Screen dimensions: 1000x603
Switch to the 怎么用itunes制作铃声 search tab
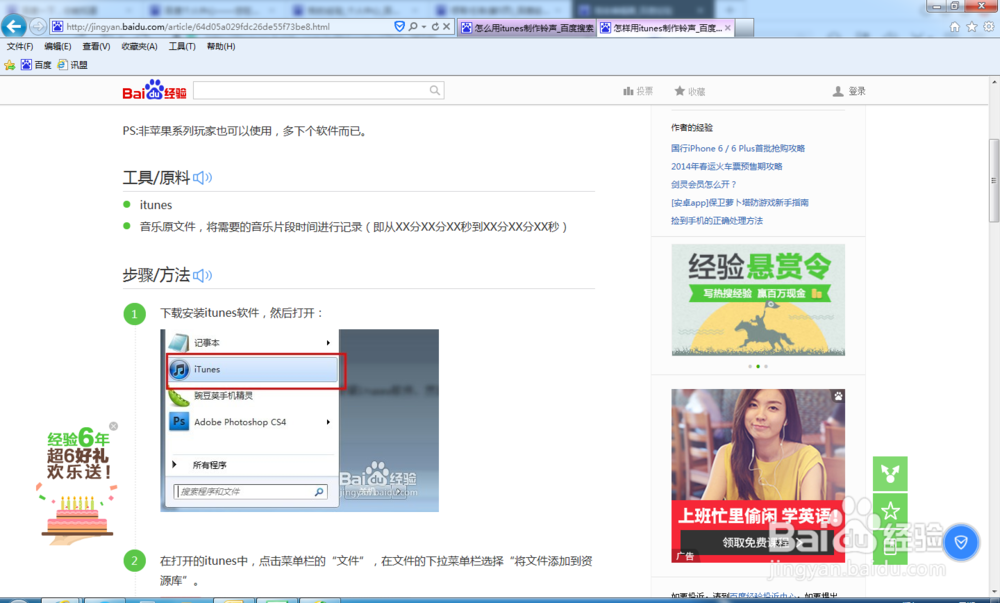[x=527, y=28]
